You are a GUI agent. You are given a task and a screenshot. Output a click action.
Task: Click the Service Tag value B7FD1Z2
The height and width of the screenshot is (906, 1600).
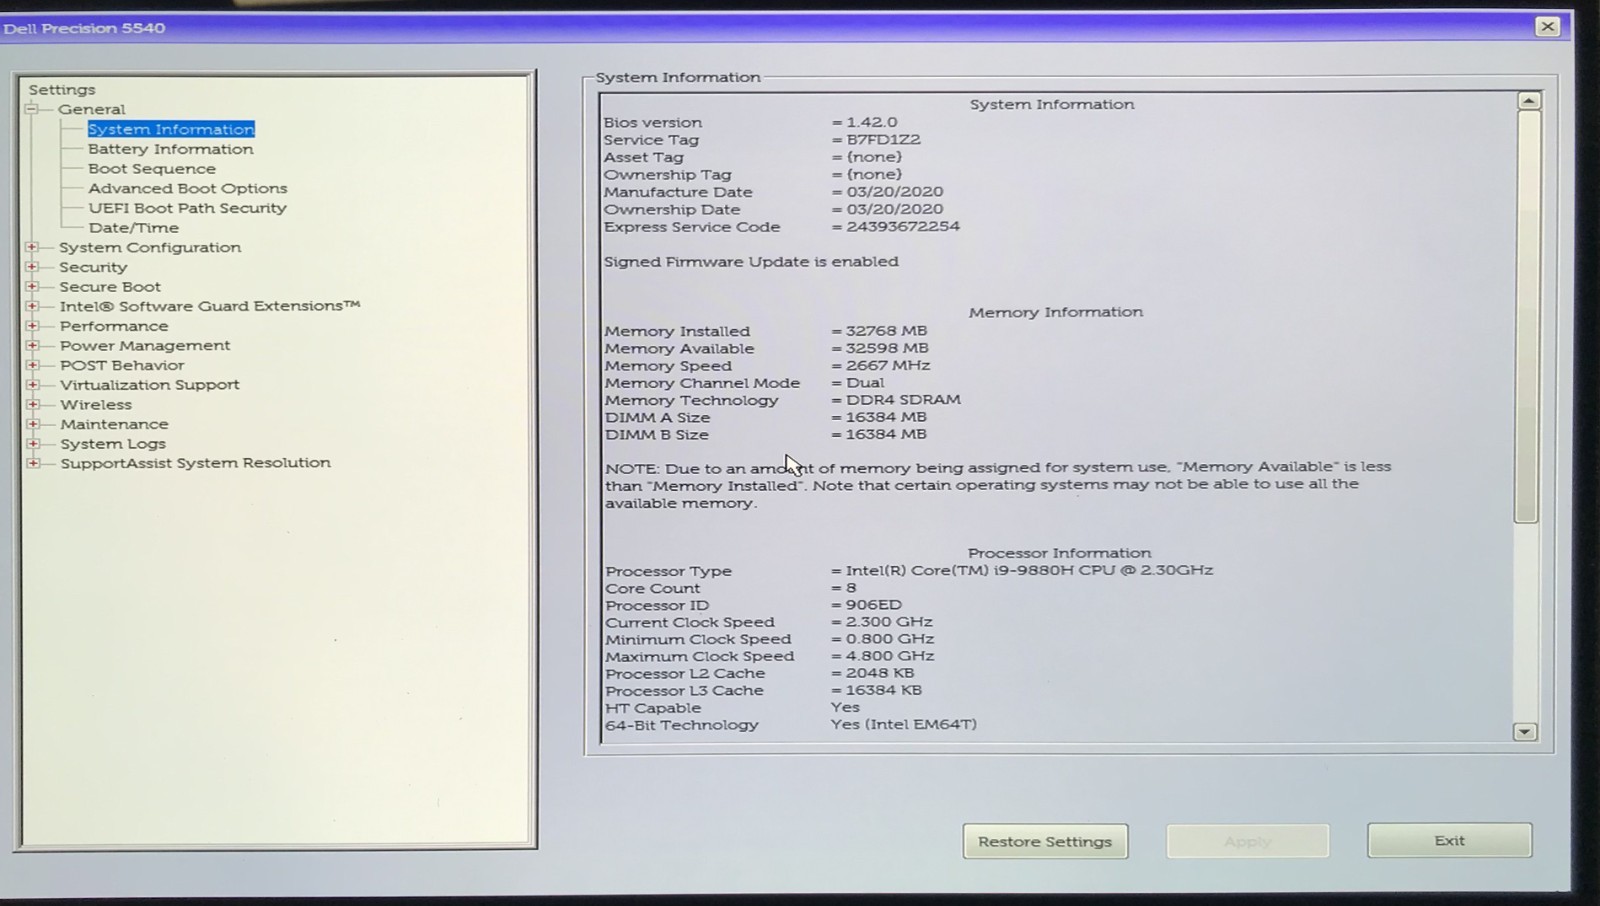pos(883,140)
